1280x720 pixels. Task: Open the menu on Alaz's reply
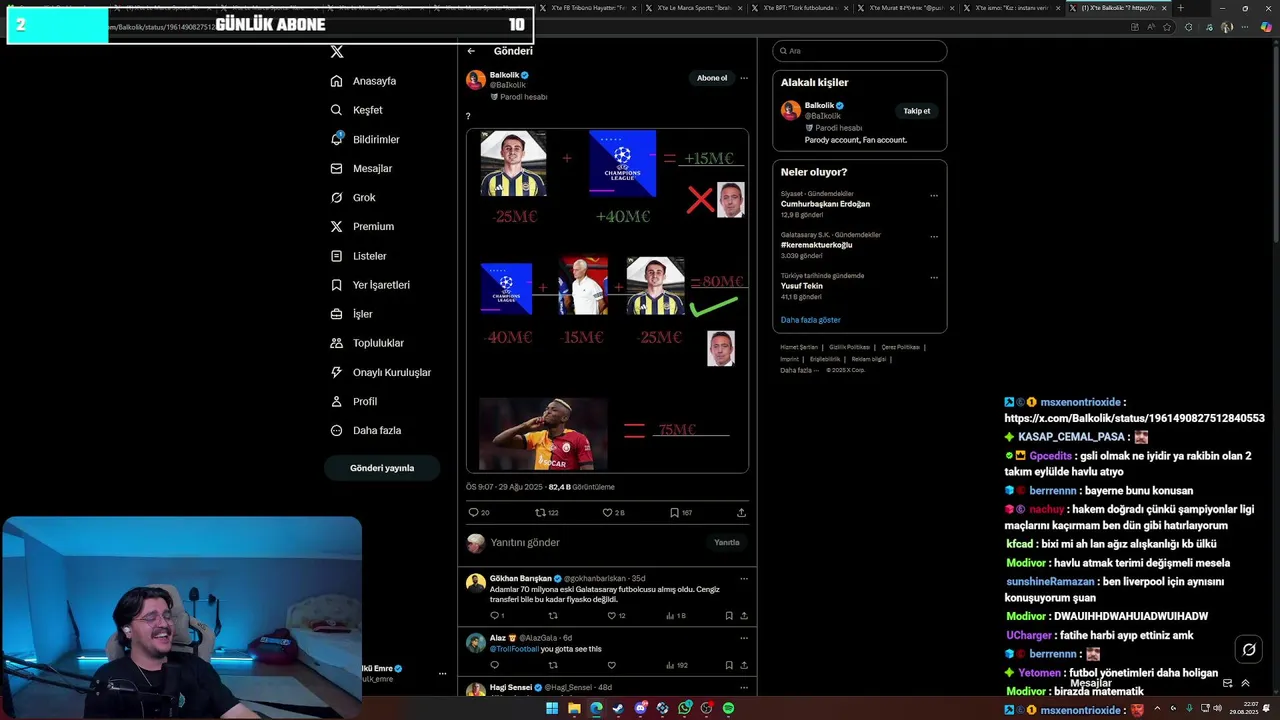point(743,637)
